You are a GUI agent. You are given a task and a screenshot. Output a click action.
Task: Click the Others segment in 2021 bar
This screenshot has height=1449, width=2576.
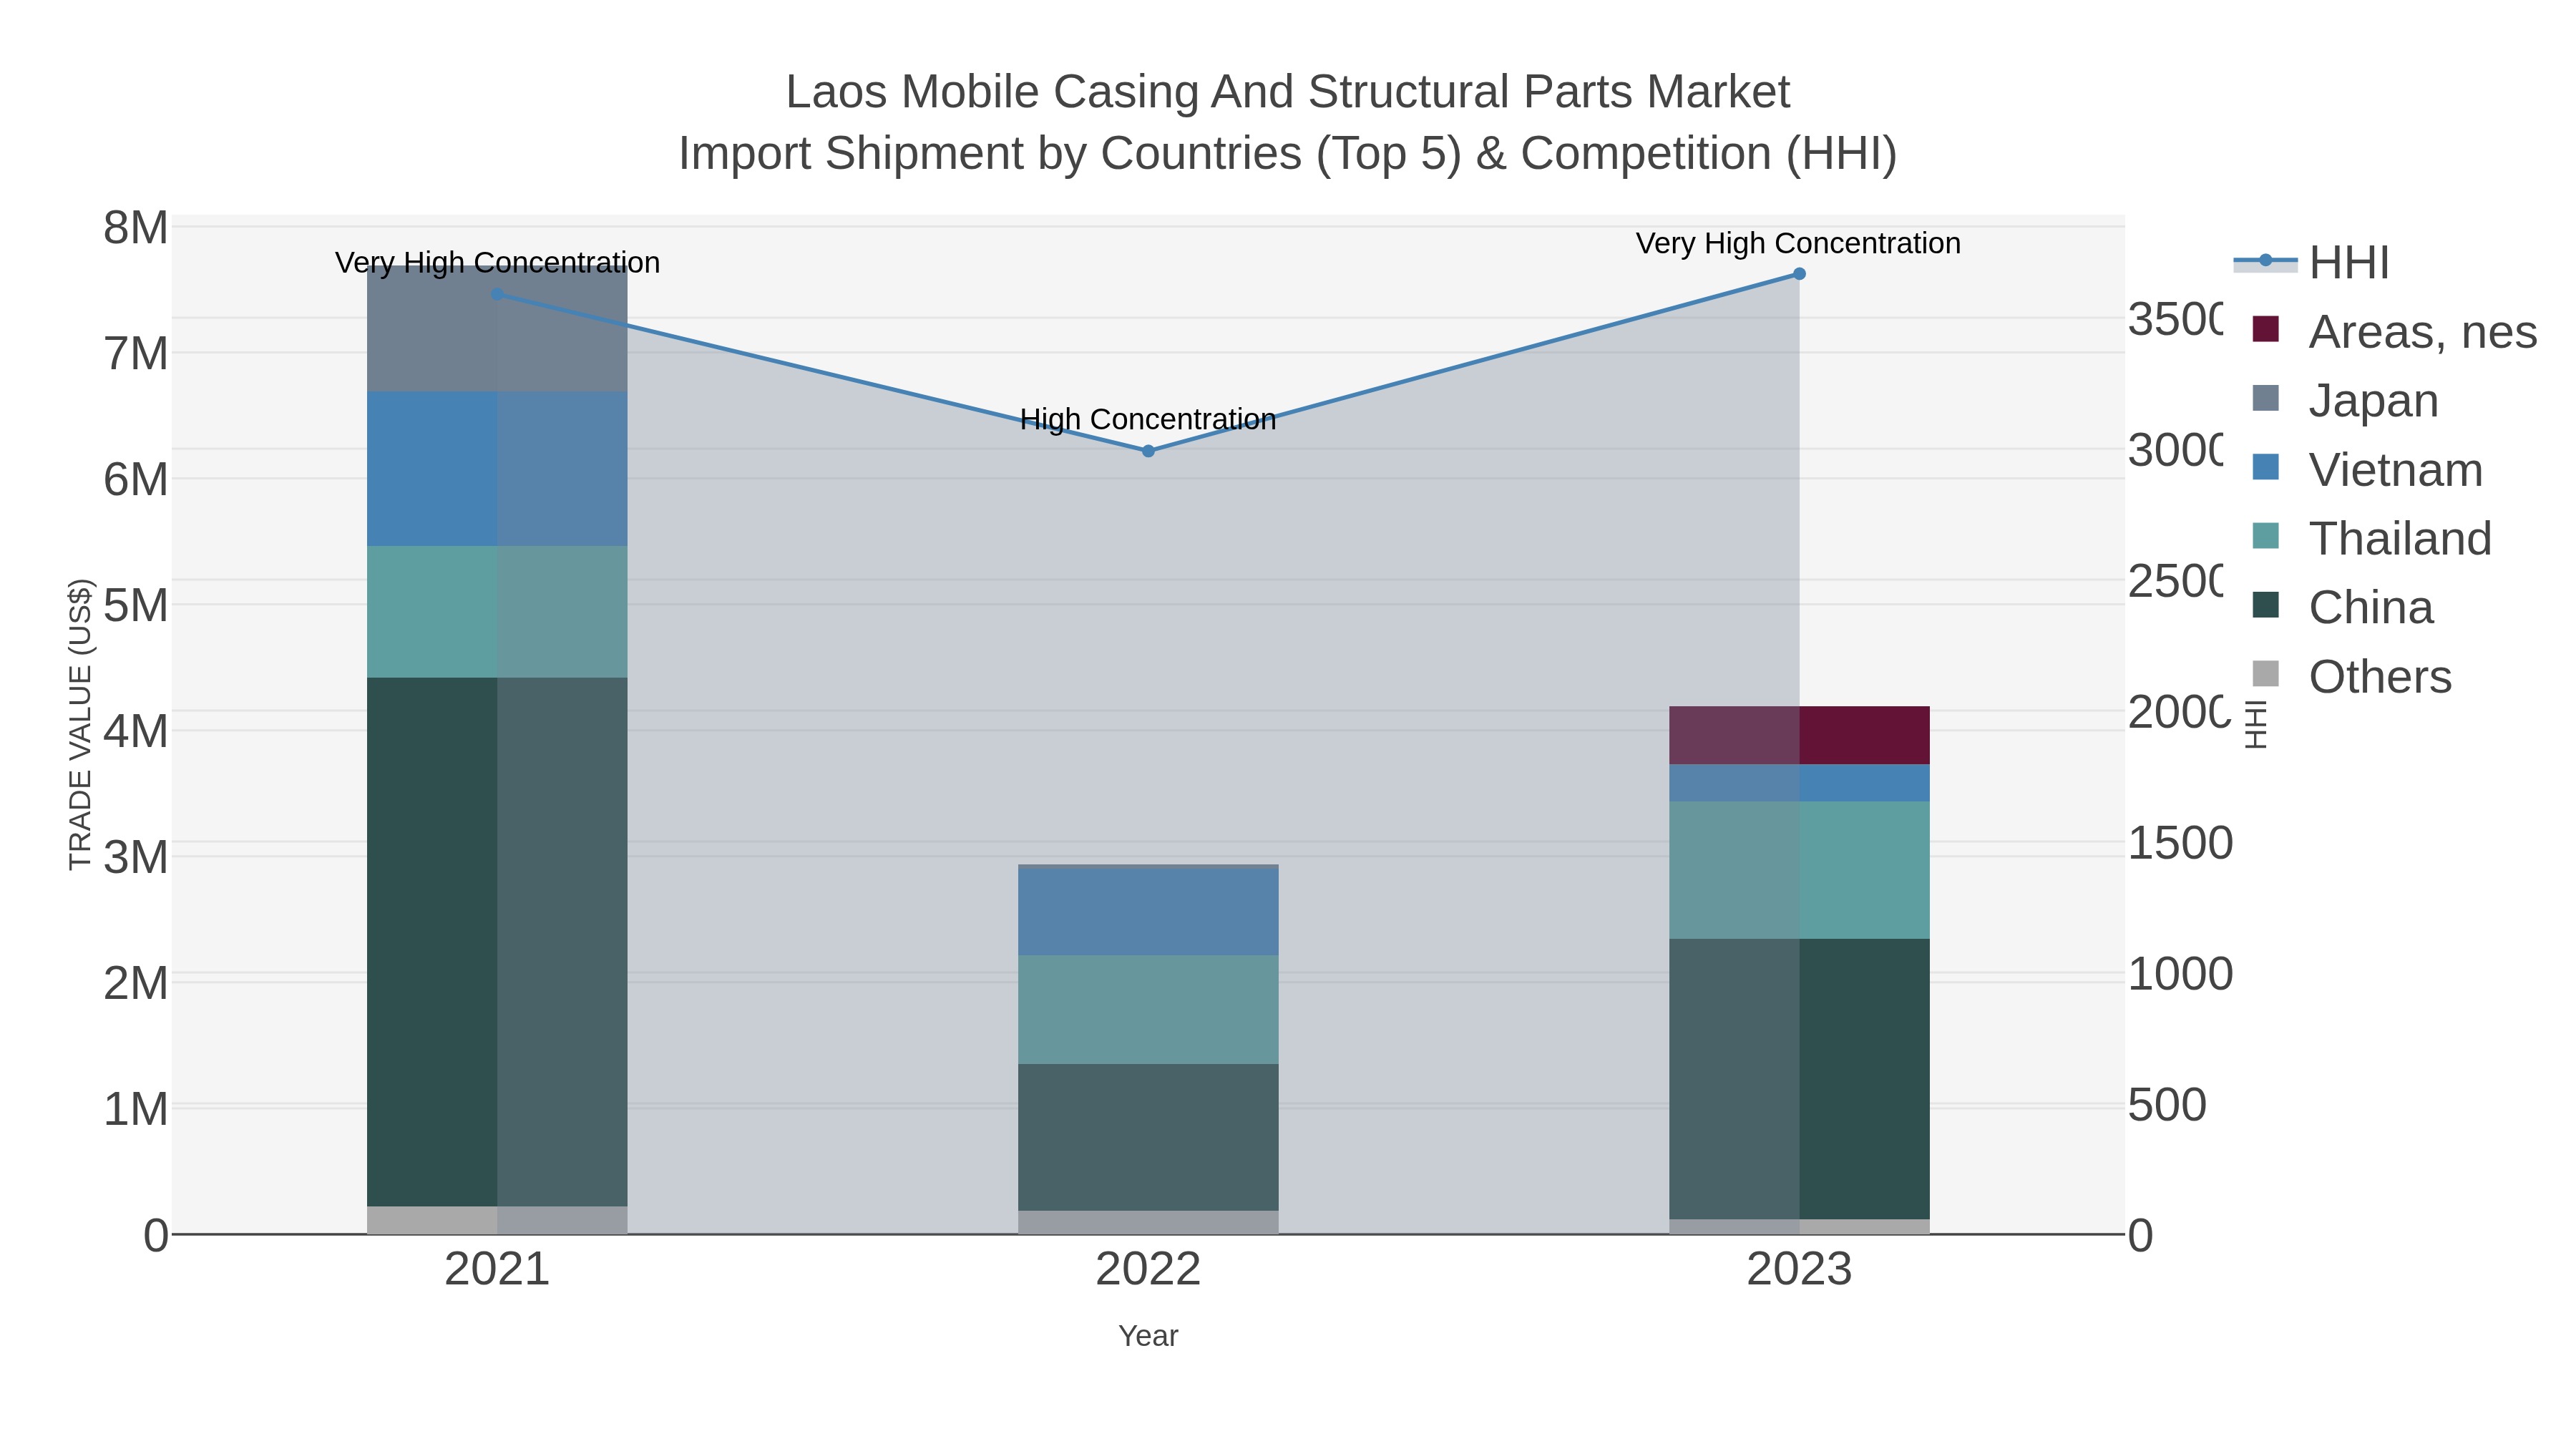coord(497,1220)
